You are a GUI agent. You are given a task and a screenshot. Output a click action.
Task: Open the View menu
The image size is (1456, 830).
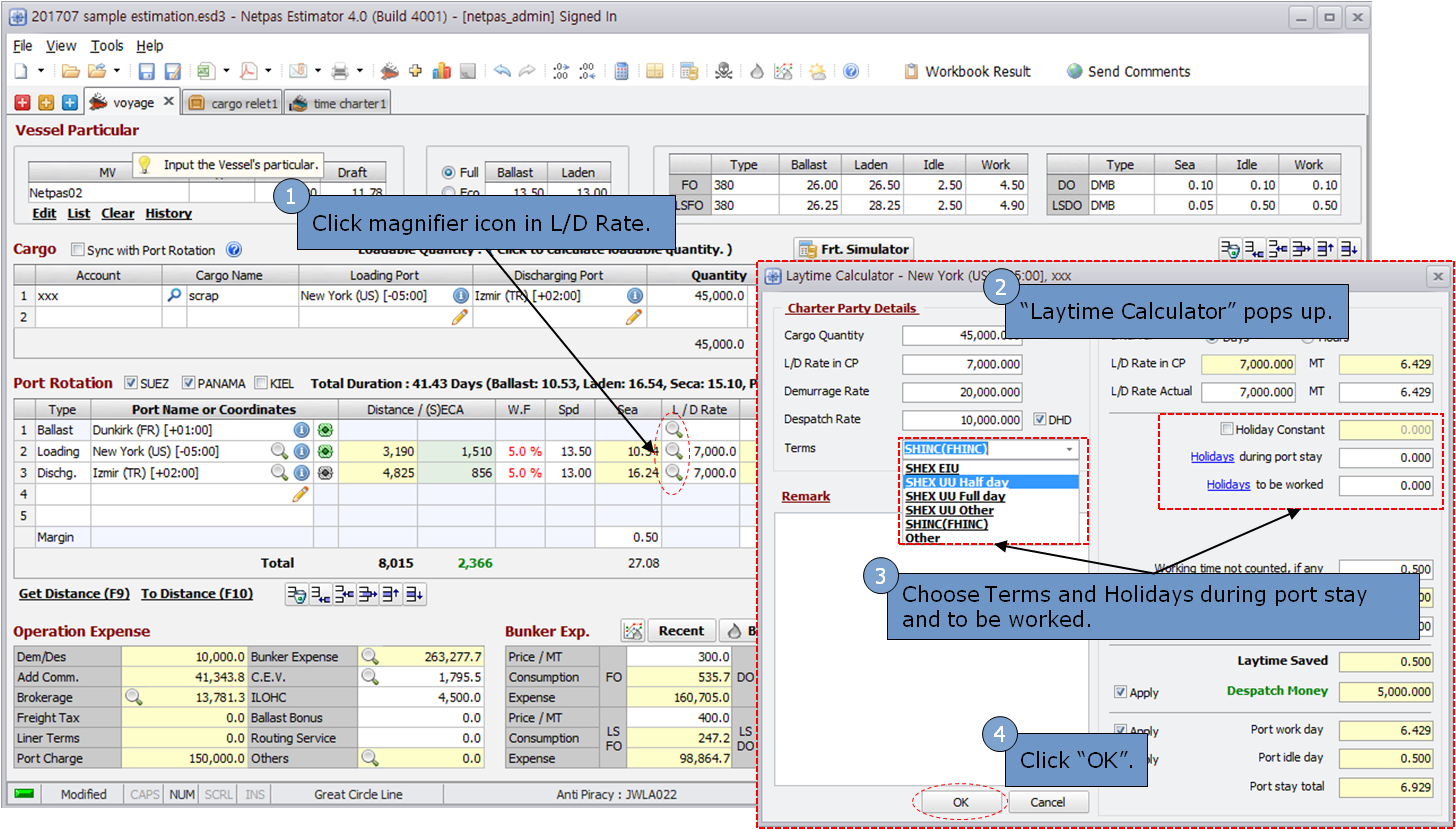click(61, 46)
